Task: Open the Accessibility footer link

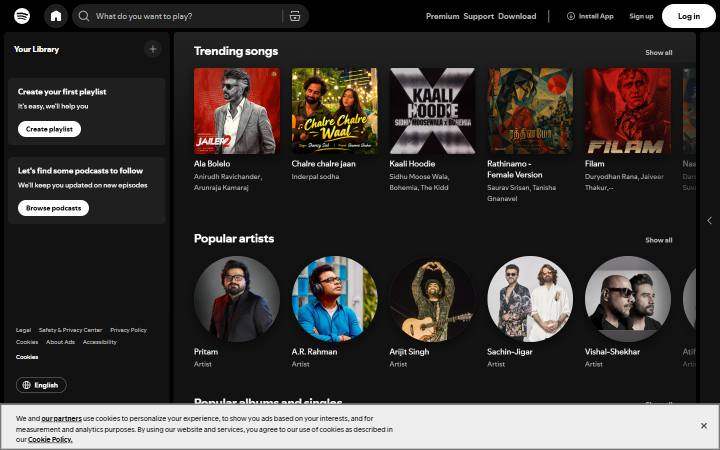Action: click(x=100, y=342)
